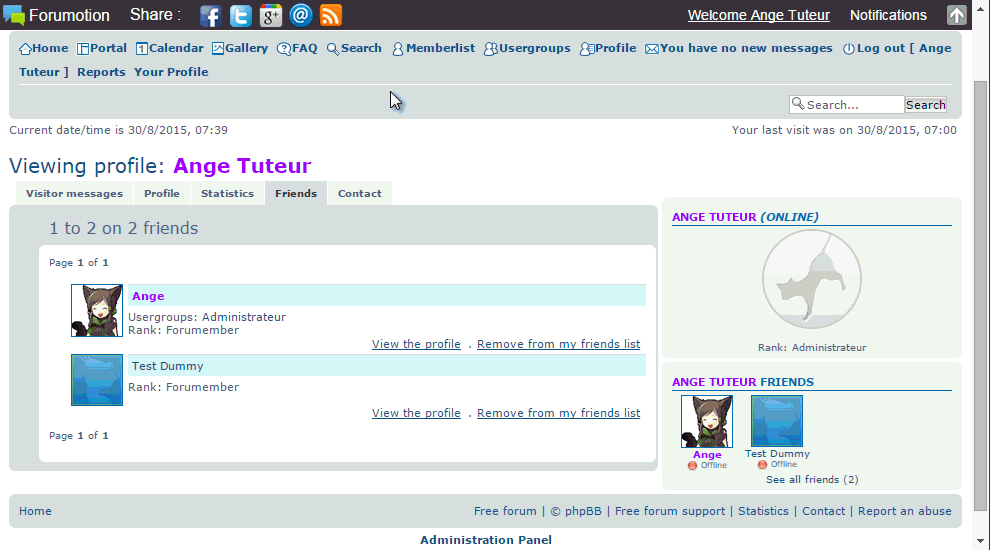Open the Search link in the navigation bar

pyautogui.click(x=354, y=48)
